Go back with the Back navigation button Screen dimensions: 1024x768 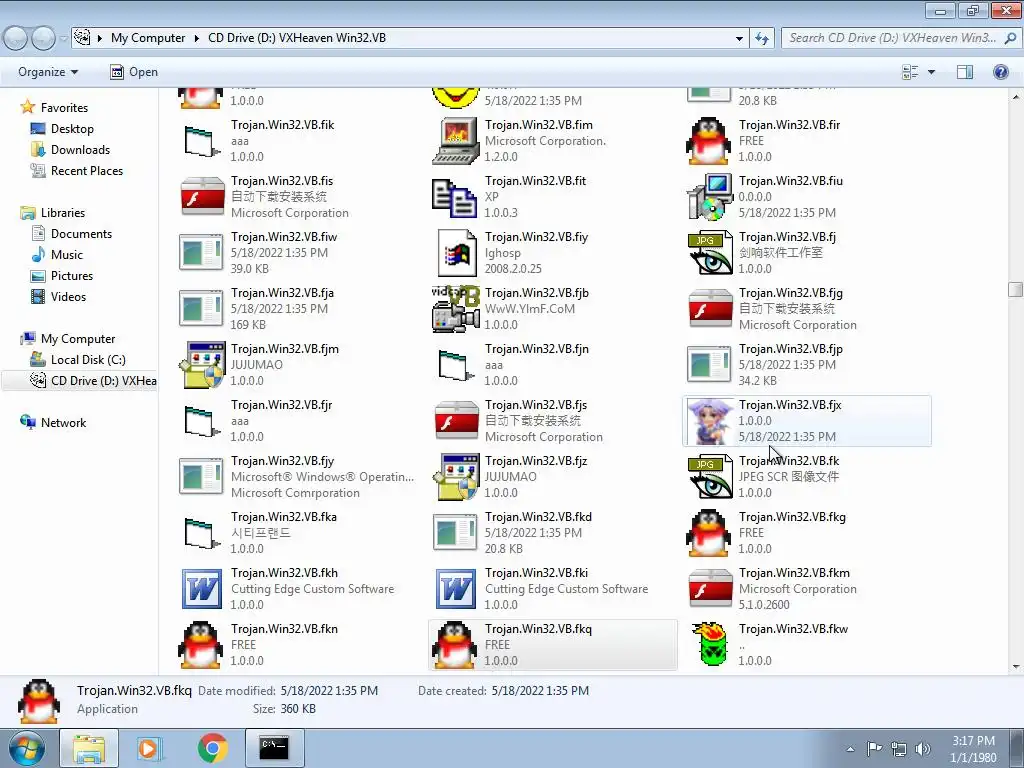pos(16,39)
